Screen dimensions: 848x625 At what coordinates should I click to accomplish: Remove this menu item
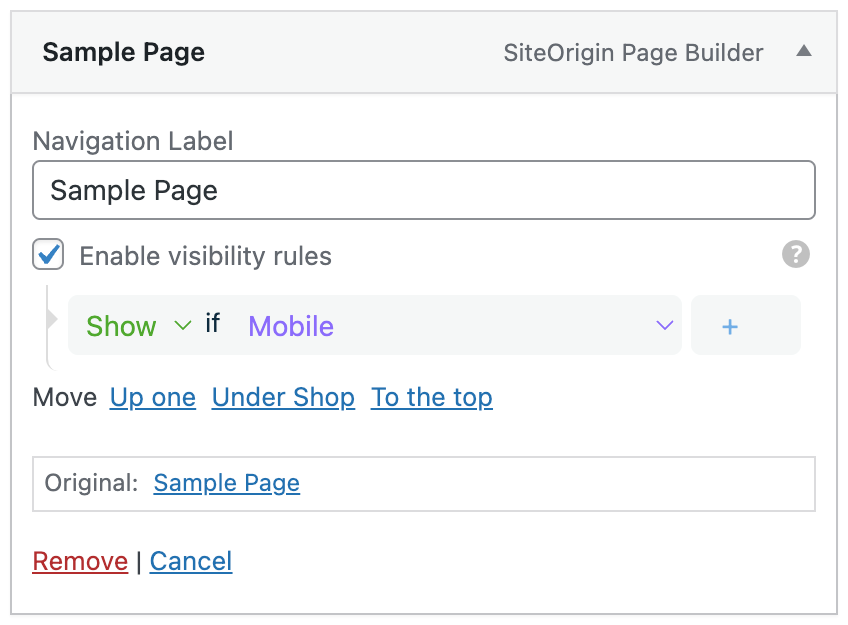(x=80, y=561)
